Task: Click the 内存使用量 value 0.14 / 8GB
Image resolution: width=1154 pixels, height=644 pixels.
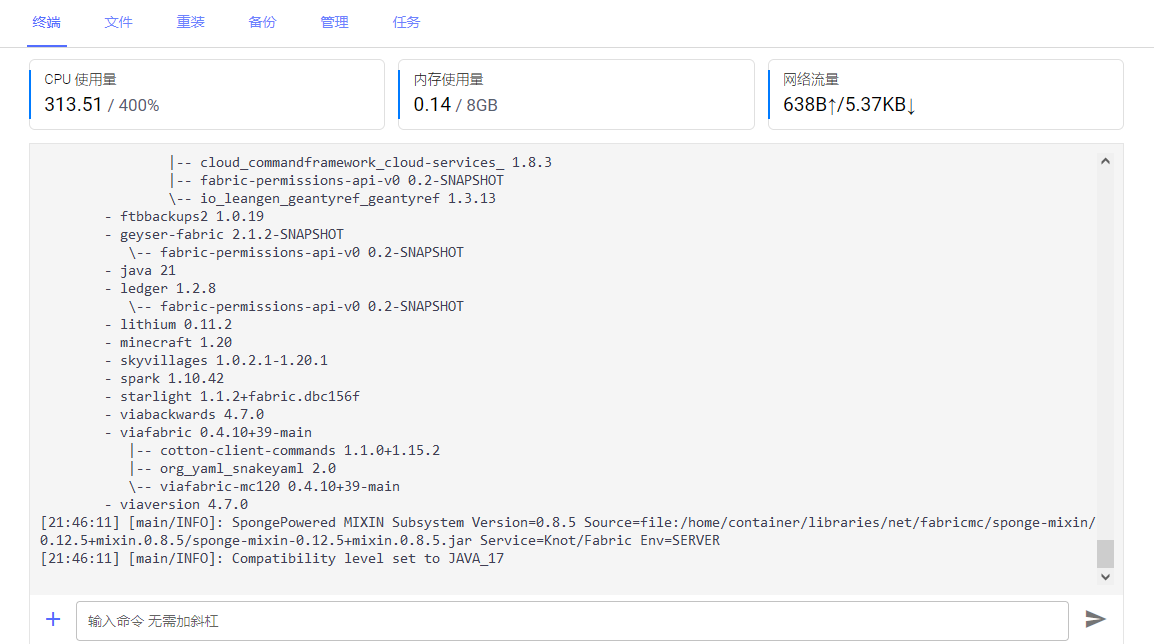Action: click(x=456, y=105)
